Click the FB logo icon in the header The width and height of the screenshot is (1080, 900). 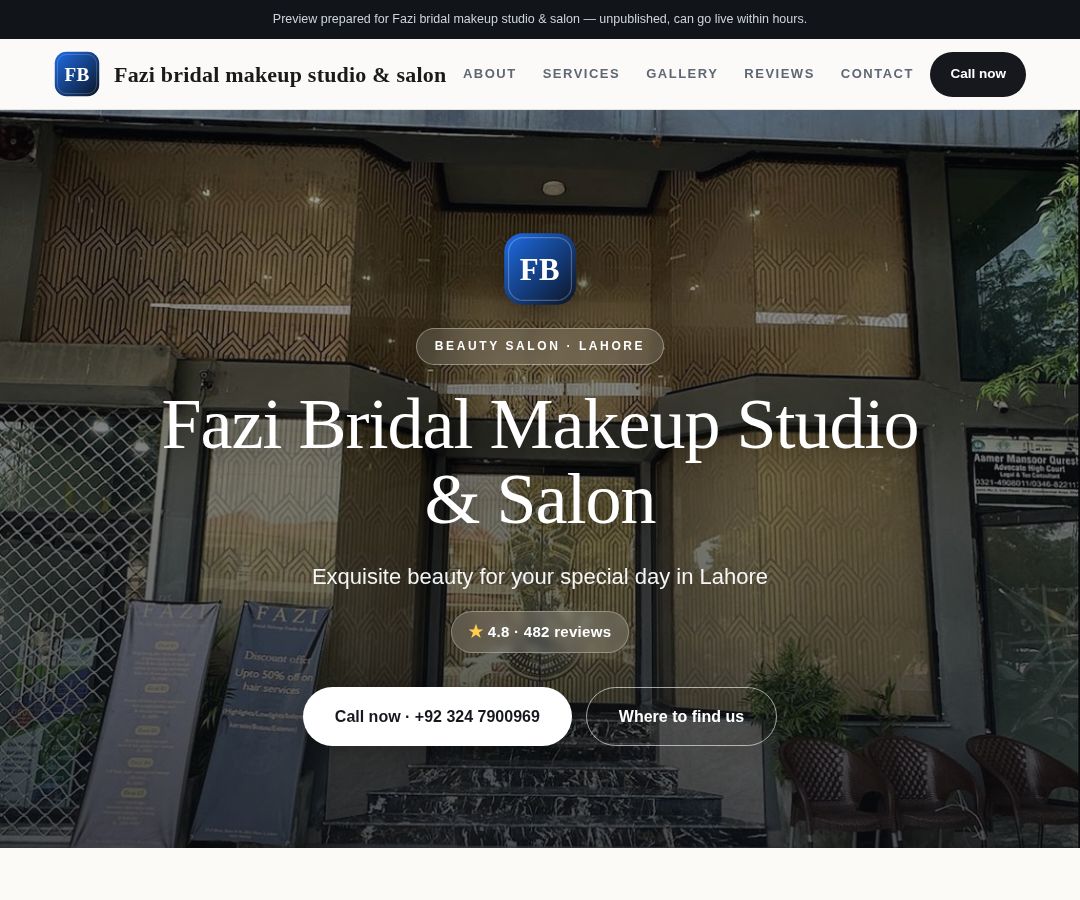pos(76,74)
